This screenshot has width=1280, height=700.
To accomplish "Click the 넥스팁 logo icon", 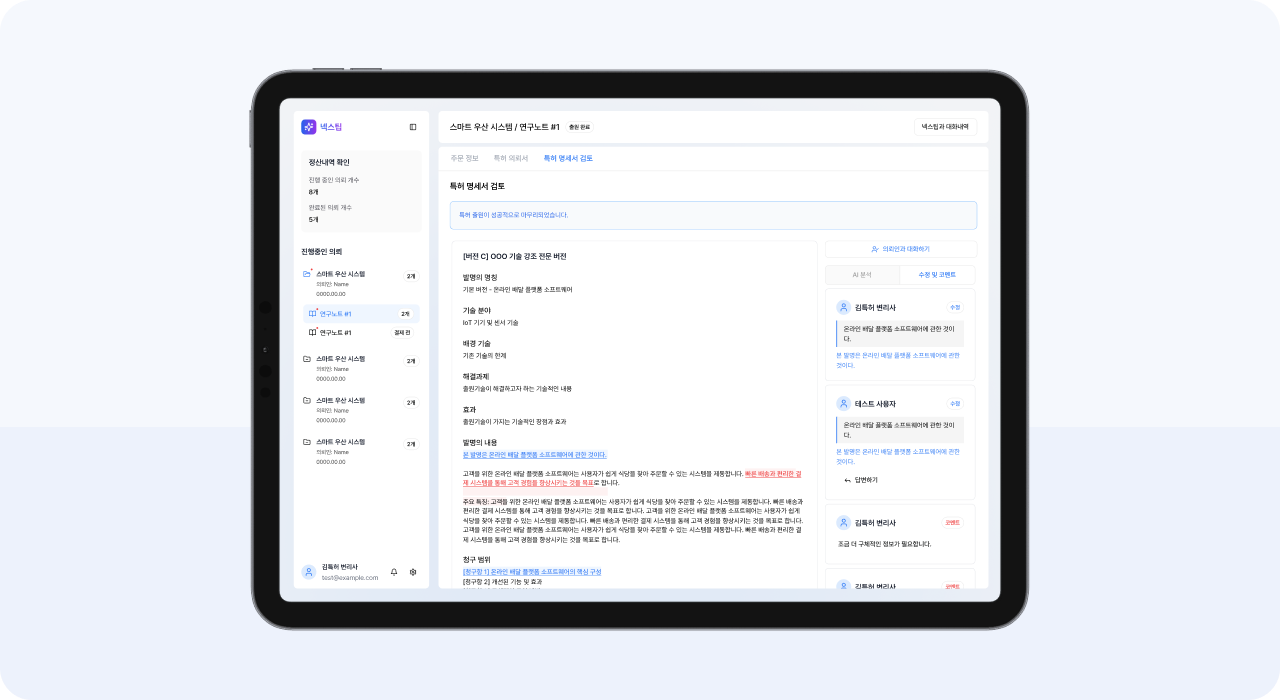I will pyautogui.click(x=308, y=127).
